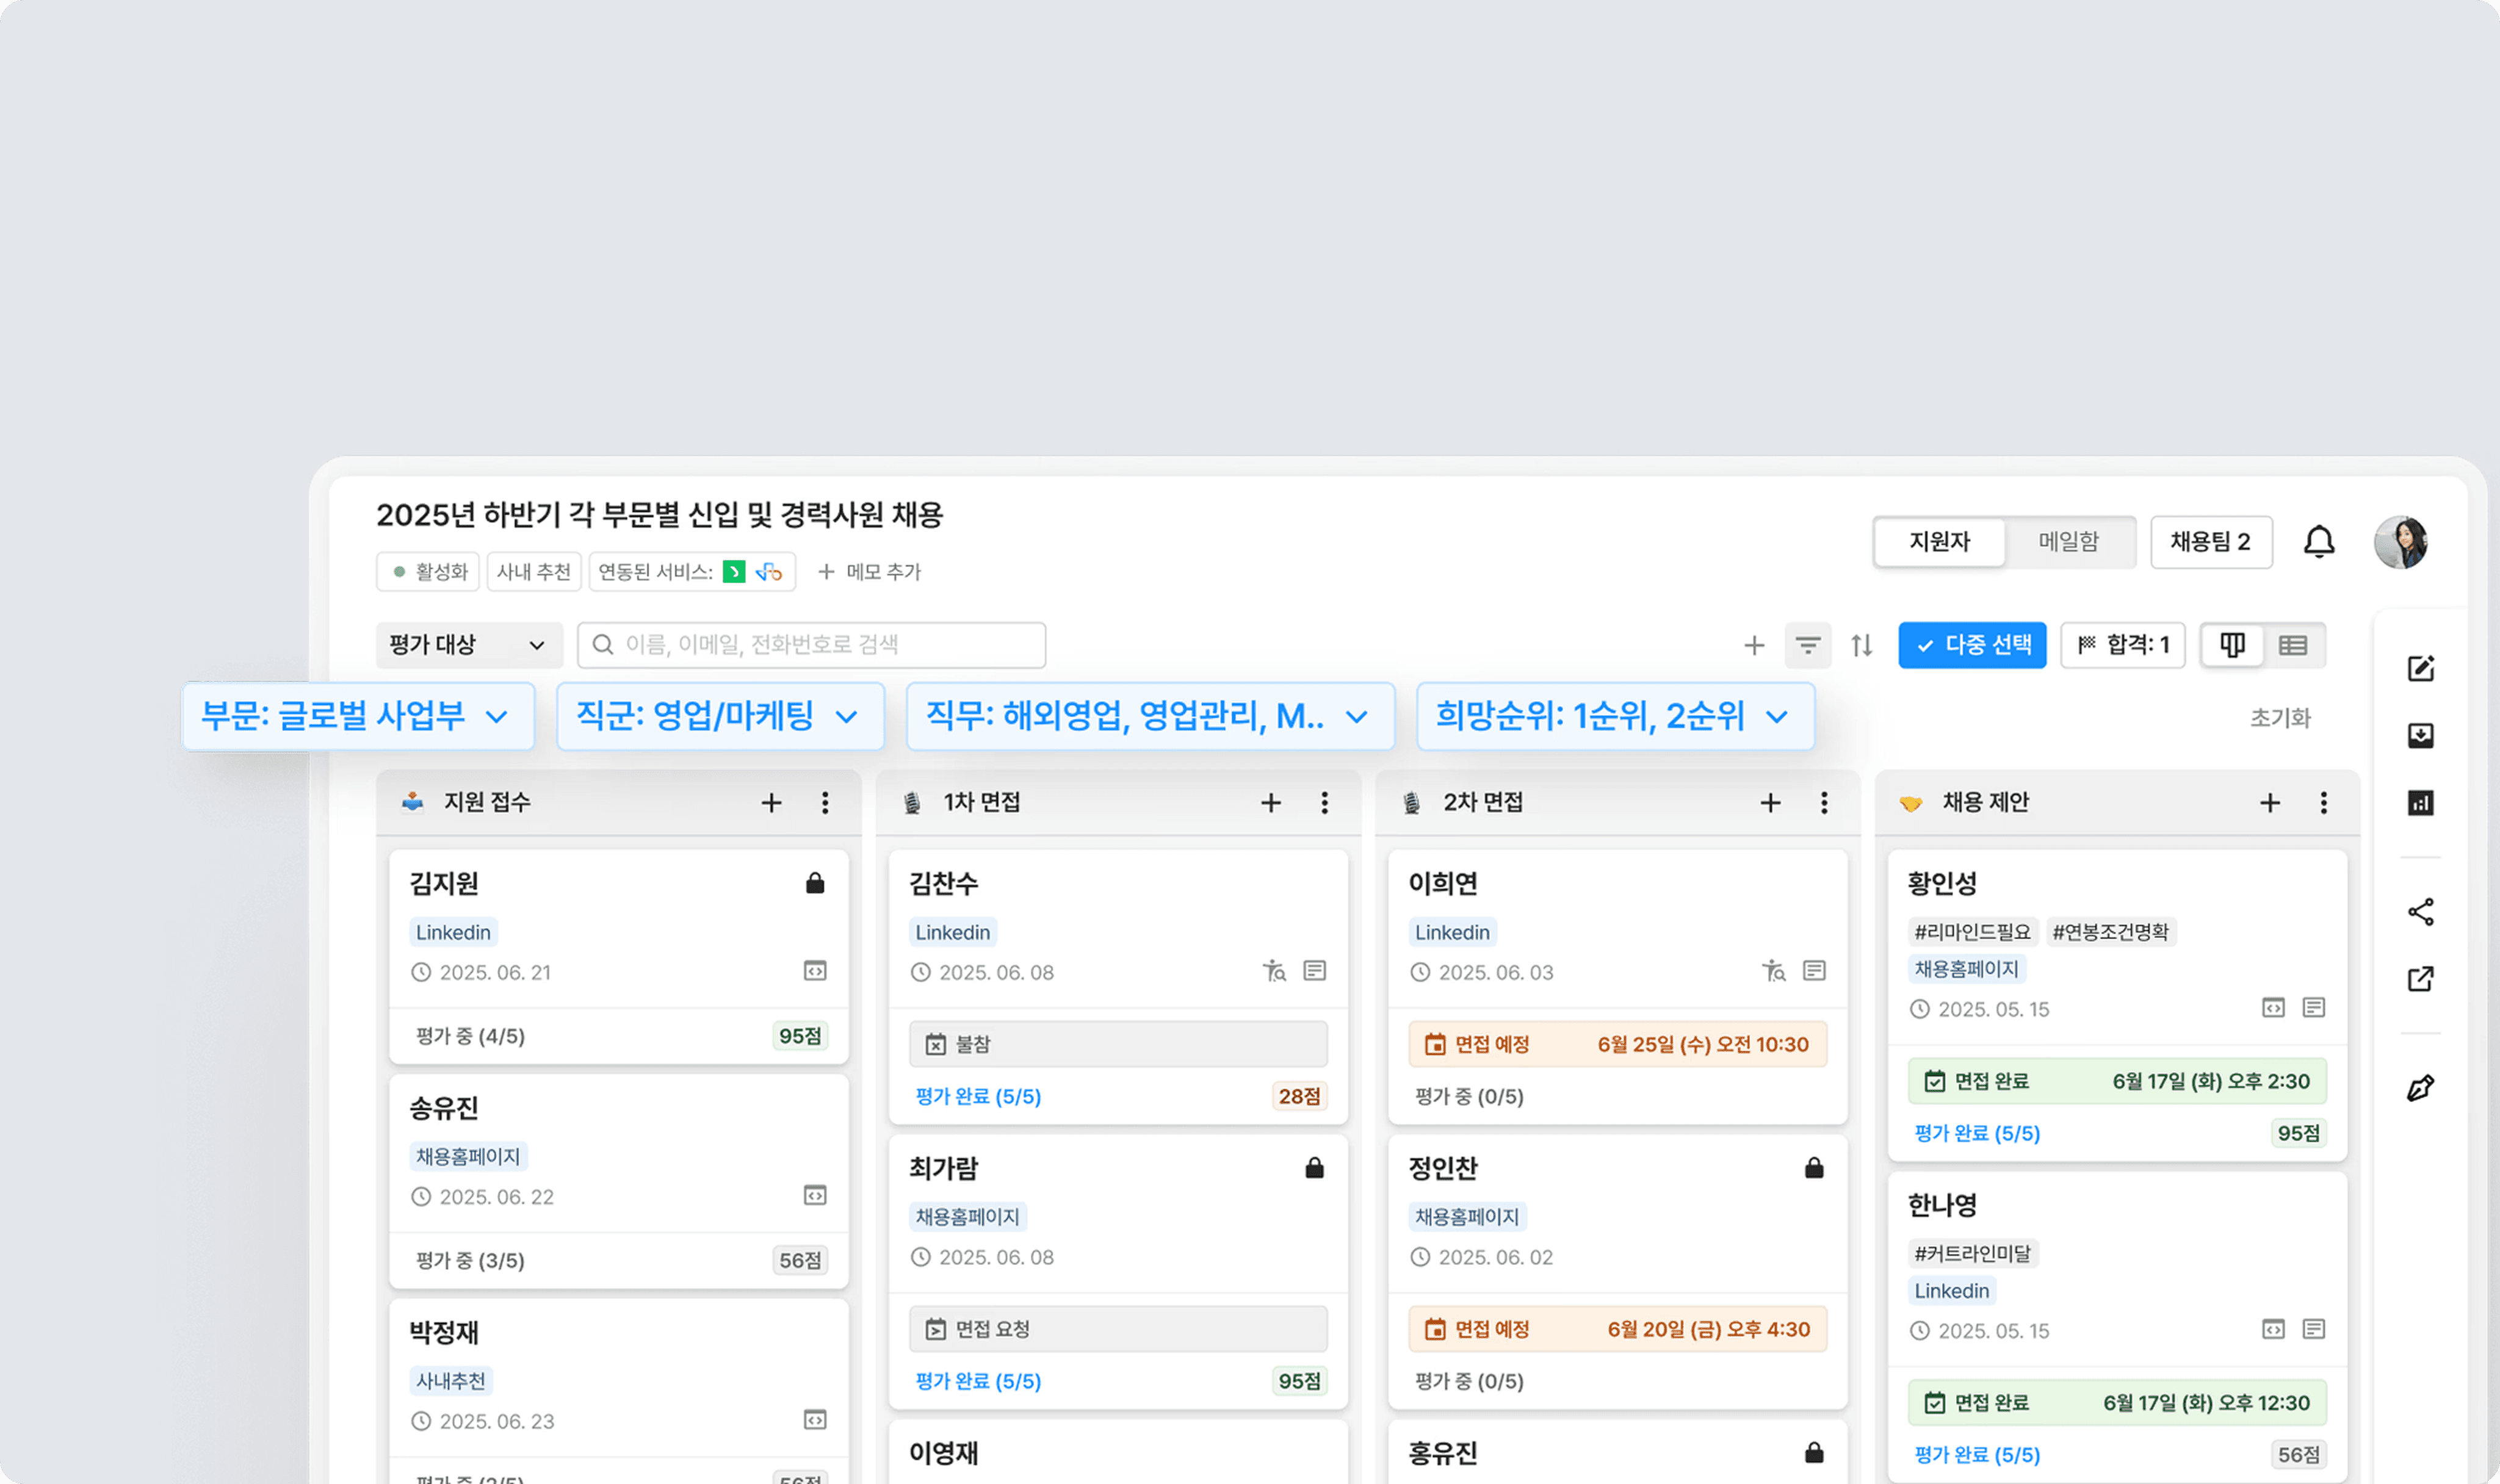Click the #리마인드필요 tag on 황인성 card

tap(1972, 932)
